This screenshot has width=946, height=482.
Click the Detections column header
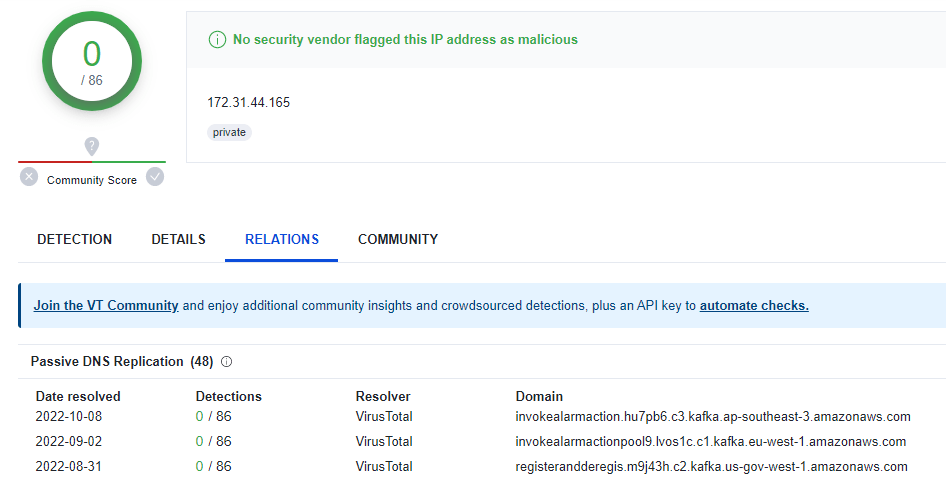click(x=229, y=396)
